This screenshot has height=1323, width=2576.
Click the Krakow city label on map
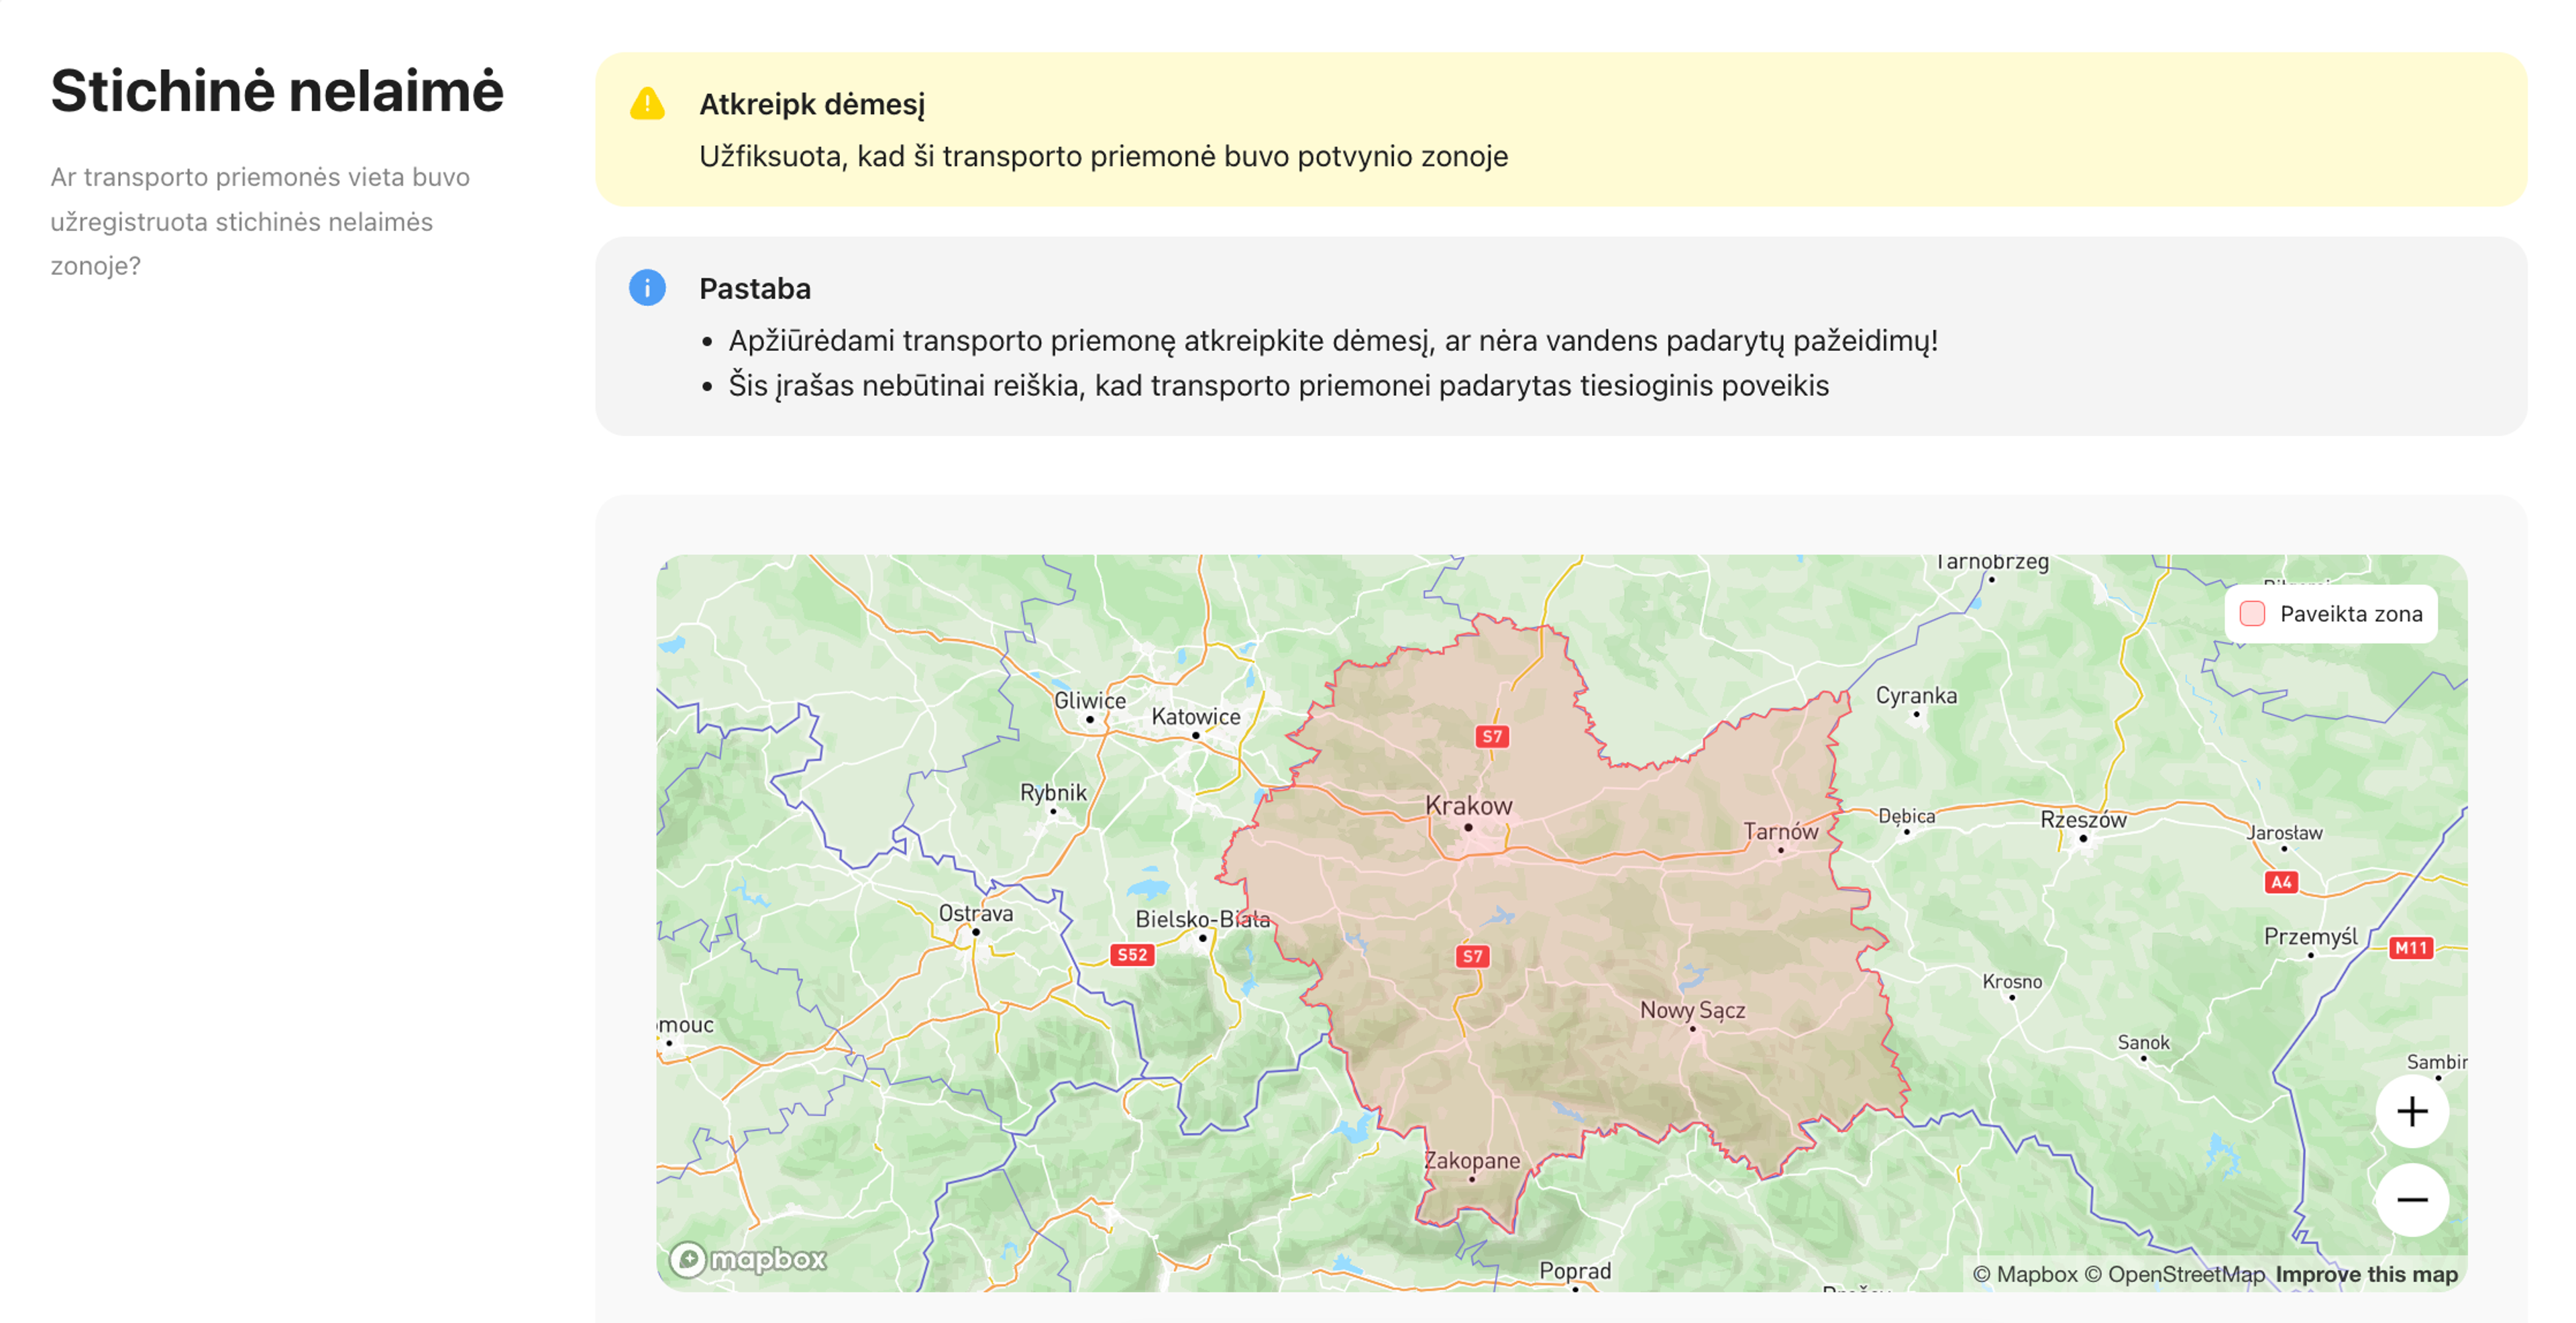(x=1468, y=806)
